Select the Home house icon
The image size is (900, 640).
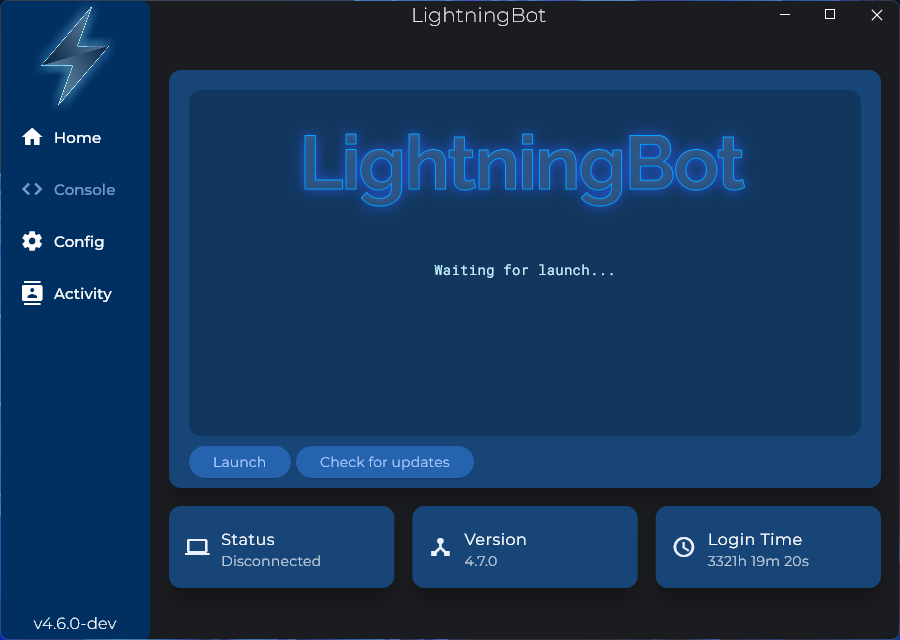(x=31, y=137)
